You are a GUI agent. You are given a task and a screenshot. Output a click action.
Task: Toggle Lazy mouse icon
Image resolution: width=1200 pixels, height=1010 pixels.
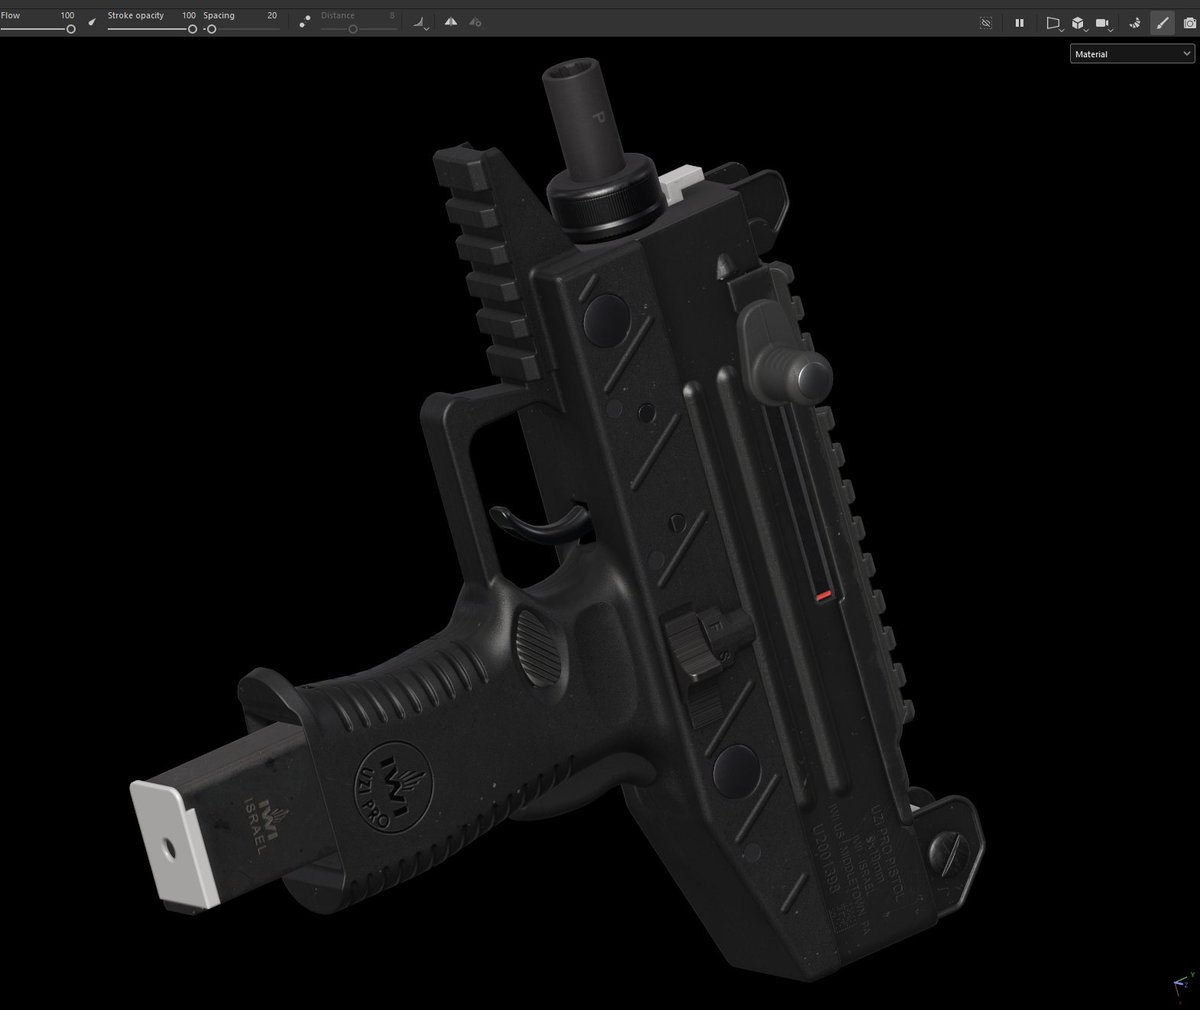click(x=305, y=20)
